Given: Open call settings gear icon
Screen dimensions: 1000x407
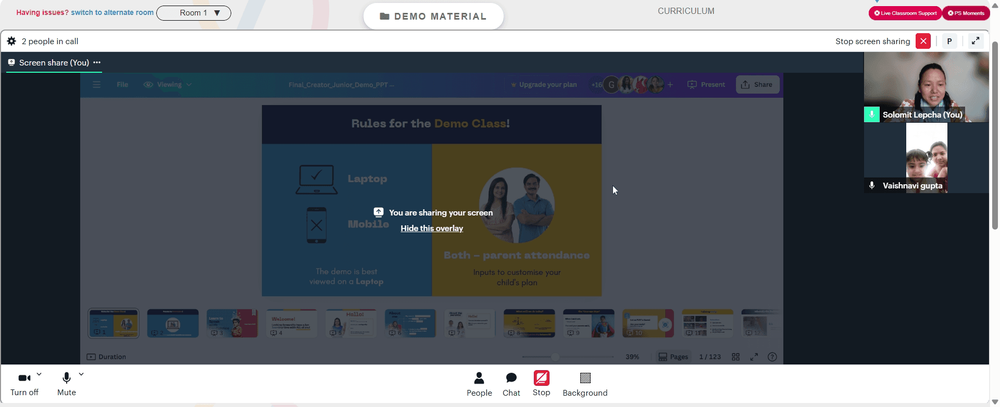Looking at the screenshot, I should [11, 41].
